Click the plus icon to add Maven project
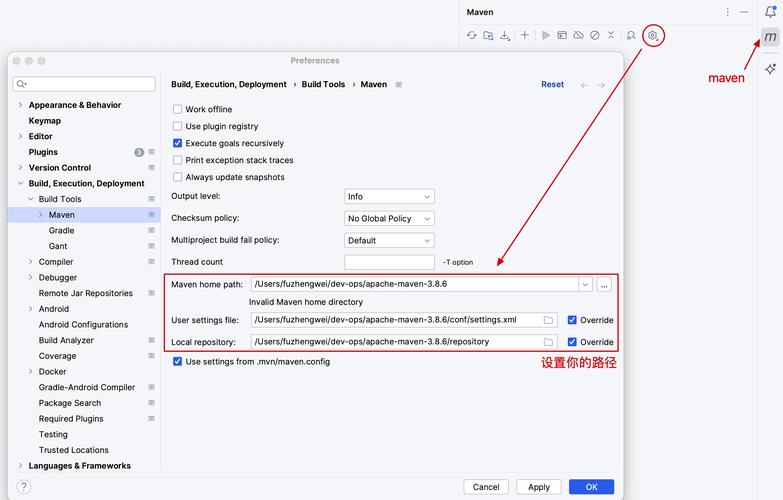The image size is (783, 500). (525, 35)
